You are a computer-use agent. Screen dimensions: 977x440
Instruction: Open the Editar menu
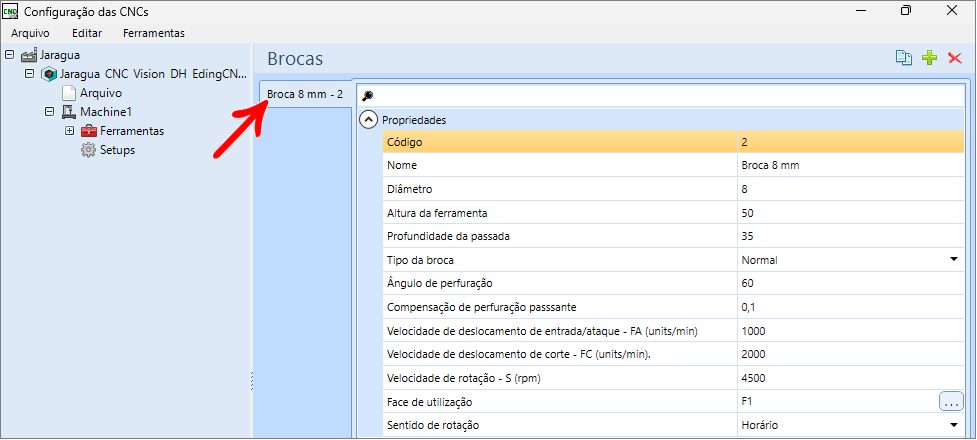87,33
